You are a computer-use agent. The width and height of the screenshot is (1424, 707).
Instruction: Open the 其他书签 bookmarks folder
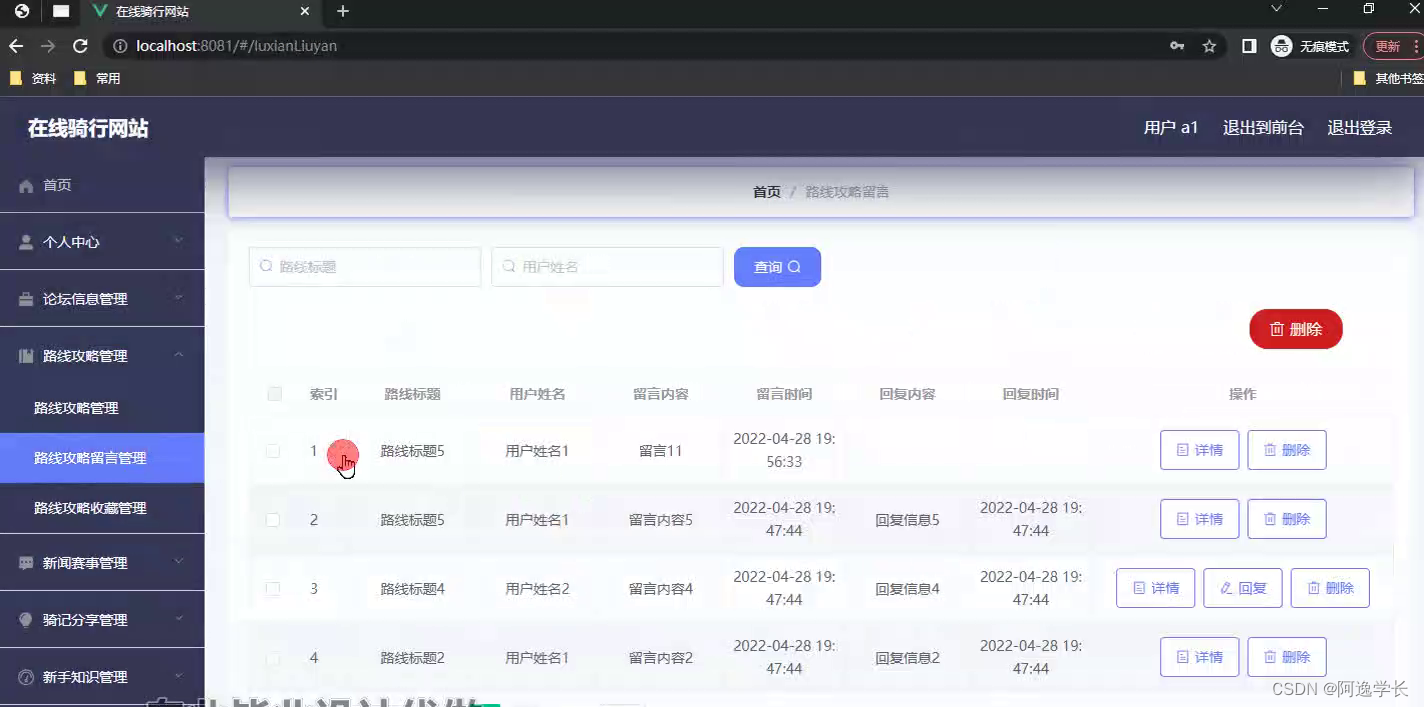pos(1388,78)
